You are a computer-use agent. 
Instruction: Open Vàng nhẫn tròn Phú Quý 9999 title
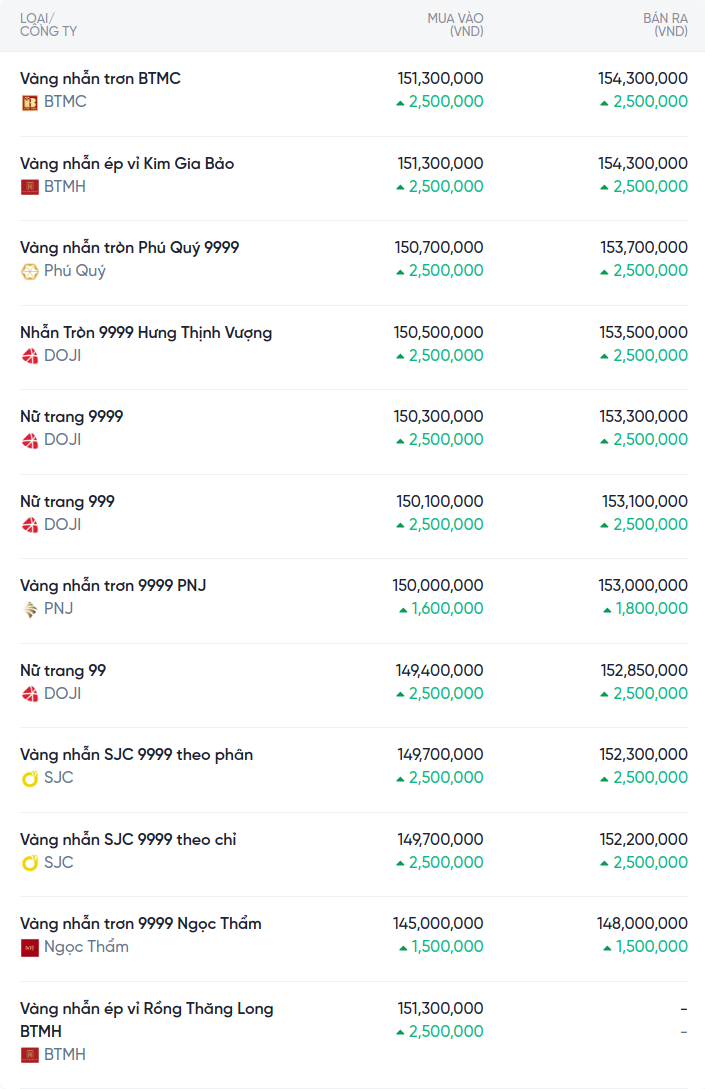(x=129, y=247)
